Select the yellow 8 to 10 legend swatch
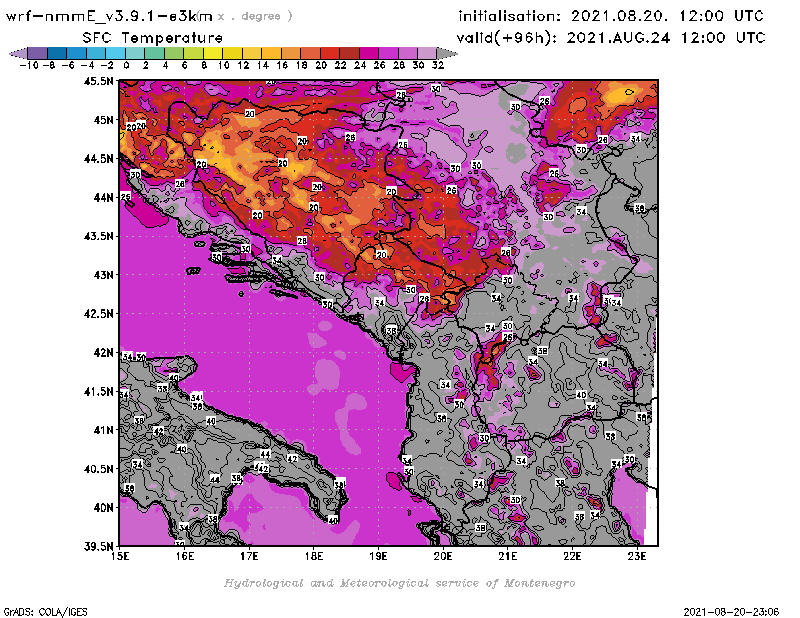The image size is (800, 618). (x=213, y=53)
